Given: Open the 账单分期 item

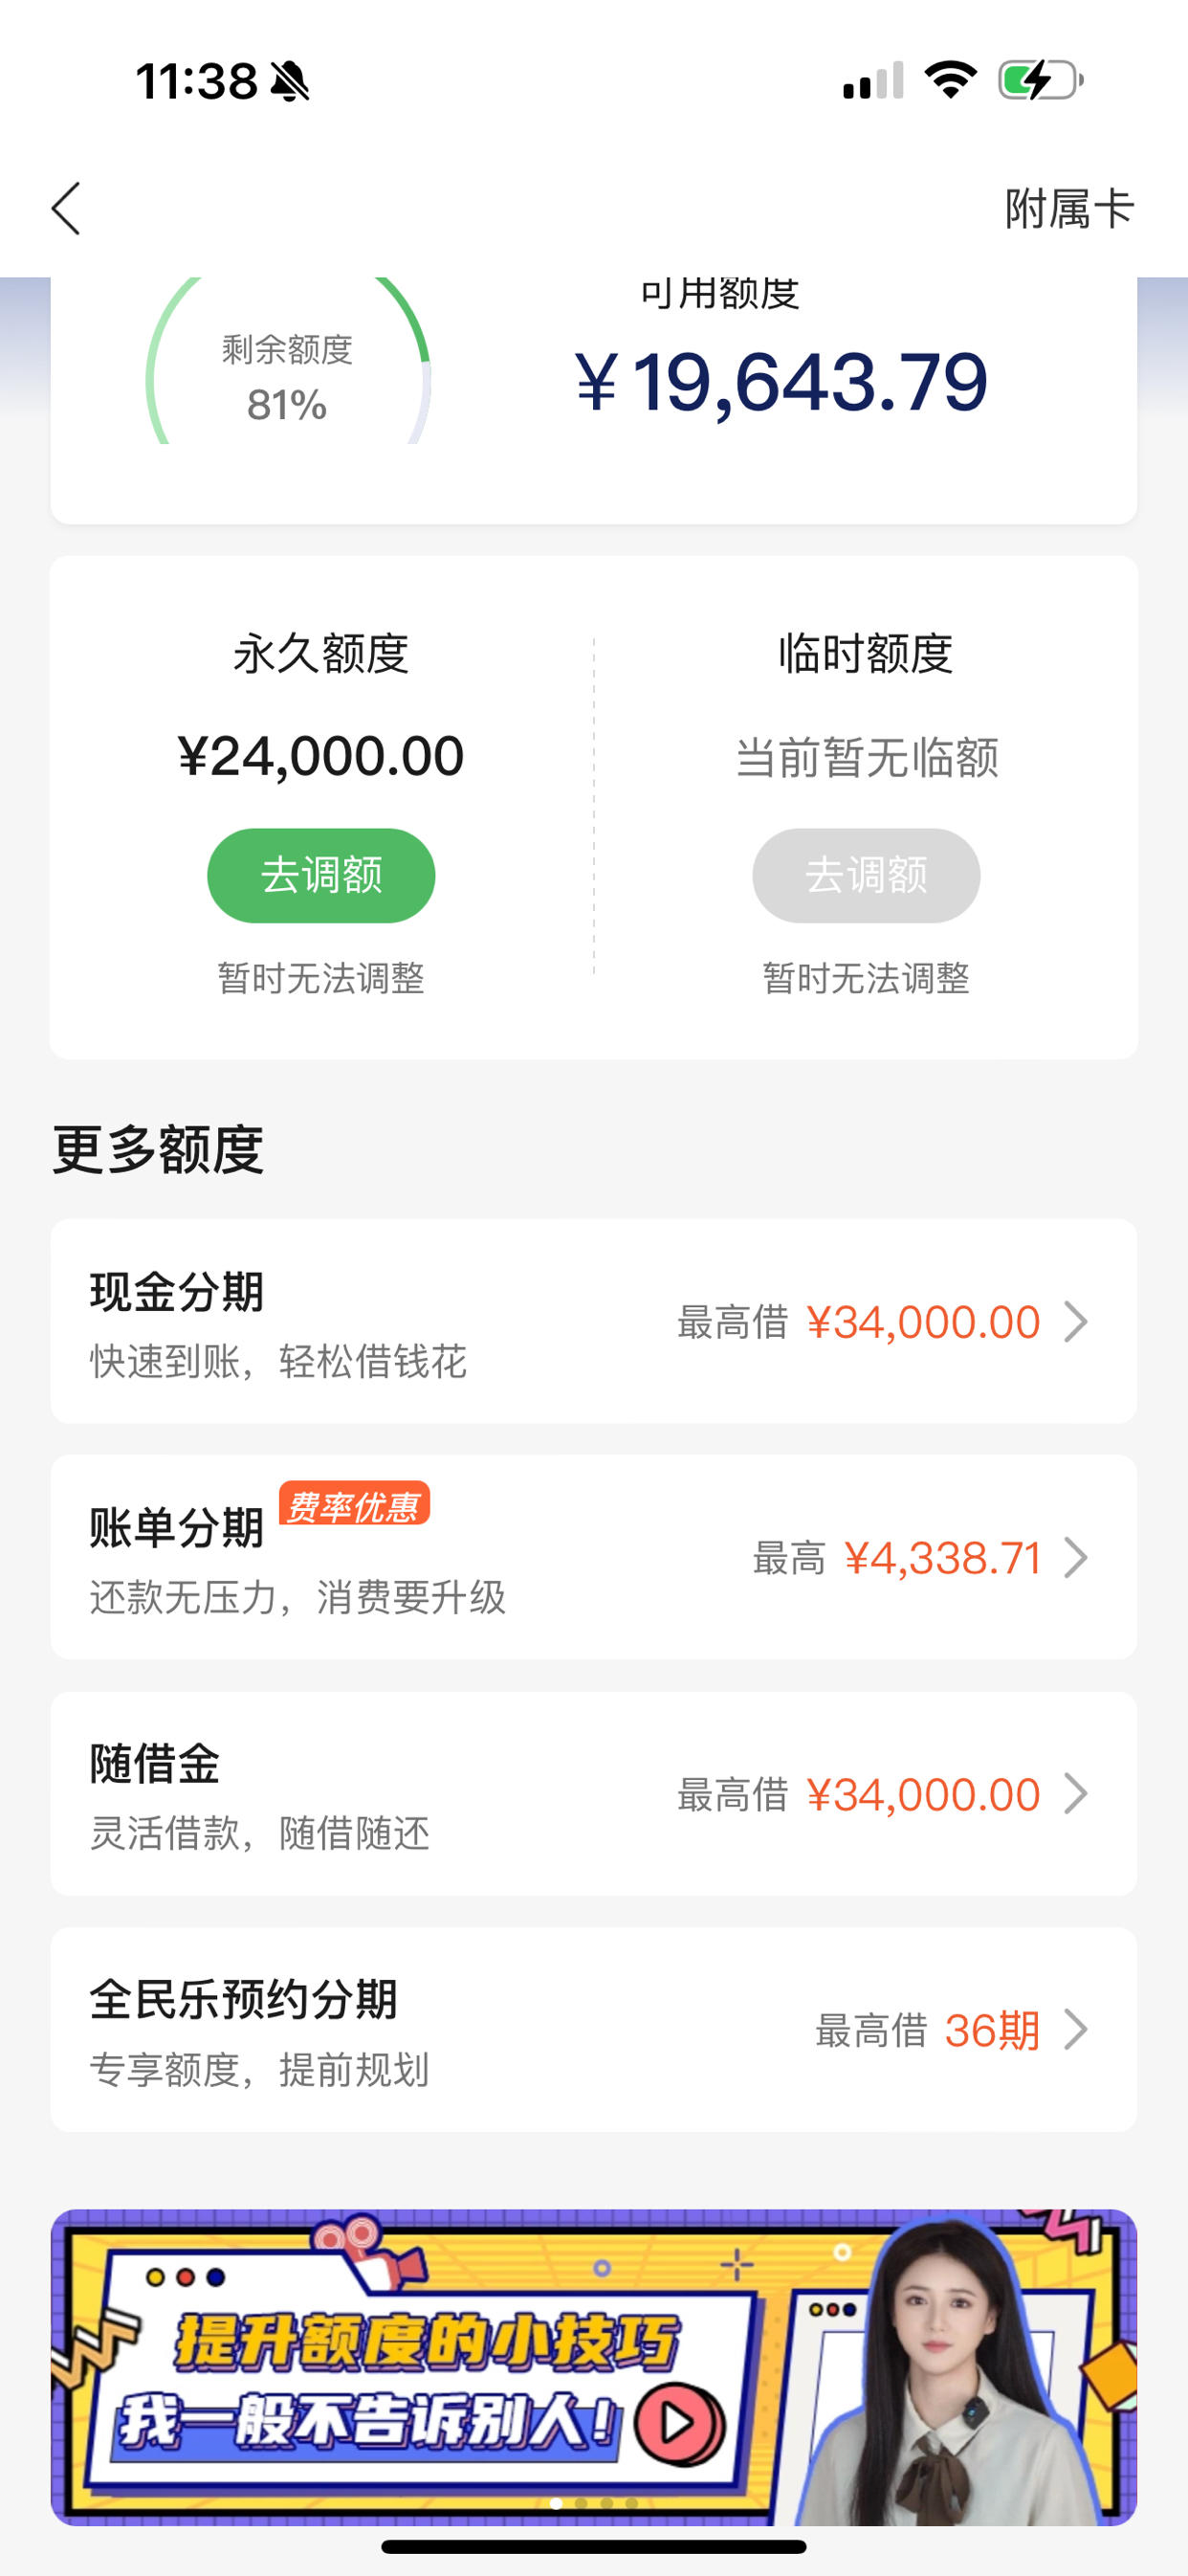Looking at the screenshot, I should pos(594,1557).
